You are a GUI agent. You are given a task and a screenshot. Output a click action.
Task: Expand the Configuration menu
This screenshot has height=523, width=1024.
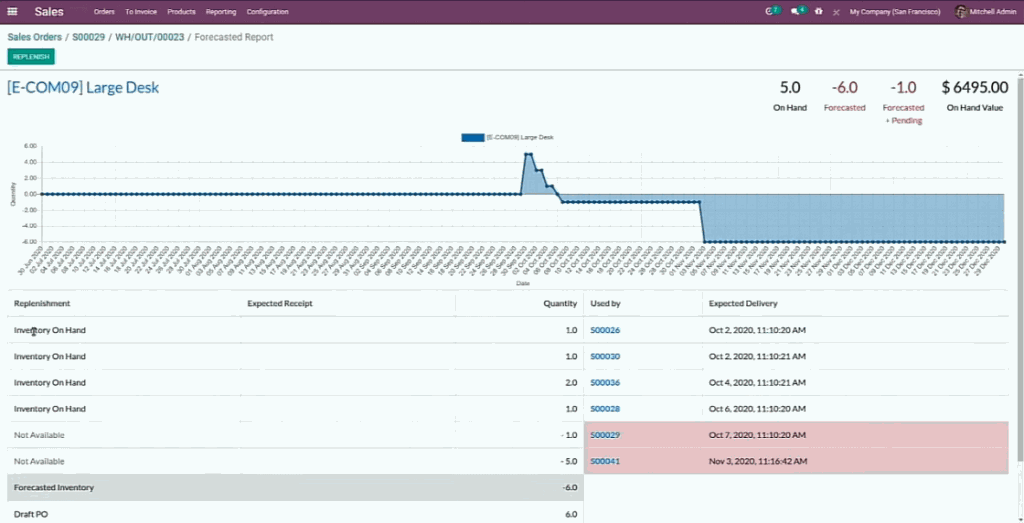pyautogui.click(x=267, y=12)
